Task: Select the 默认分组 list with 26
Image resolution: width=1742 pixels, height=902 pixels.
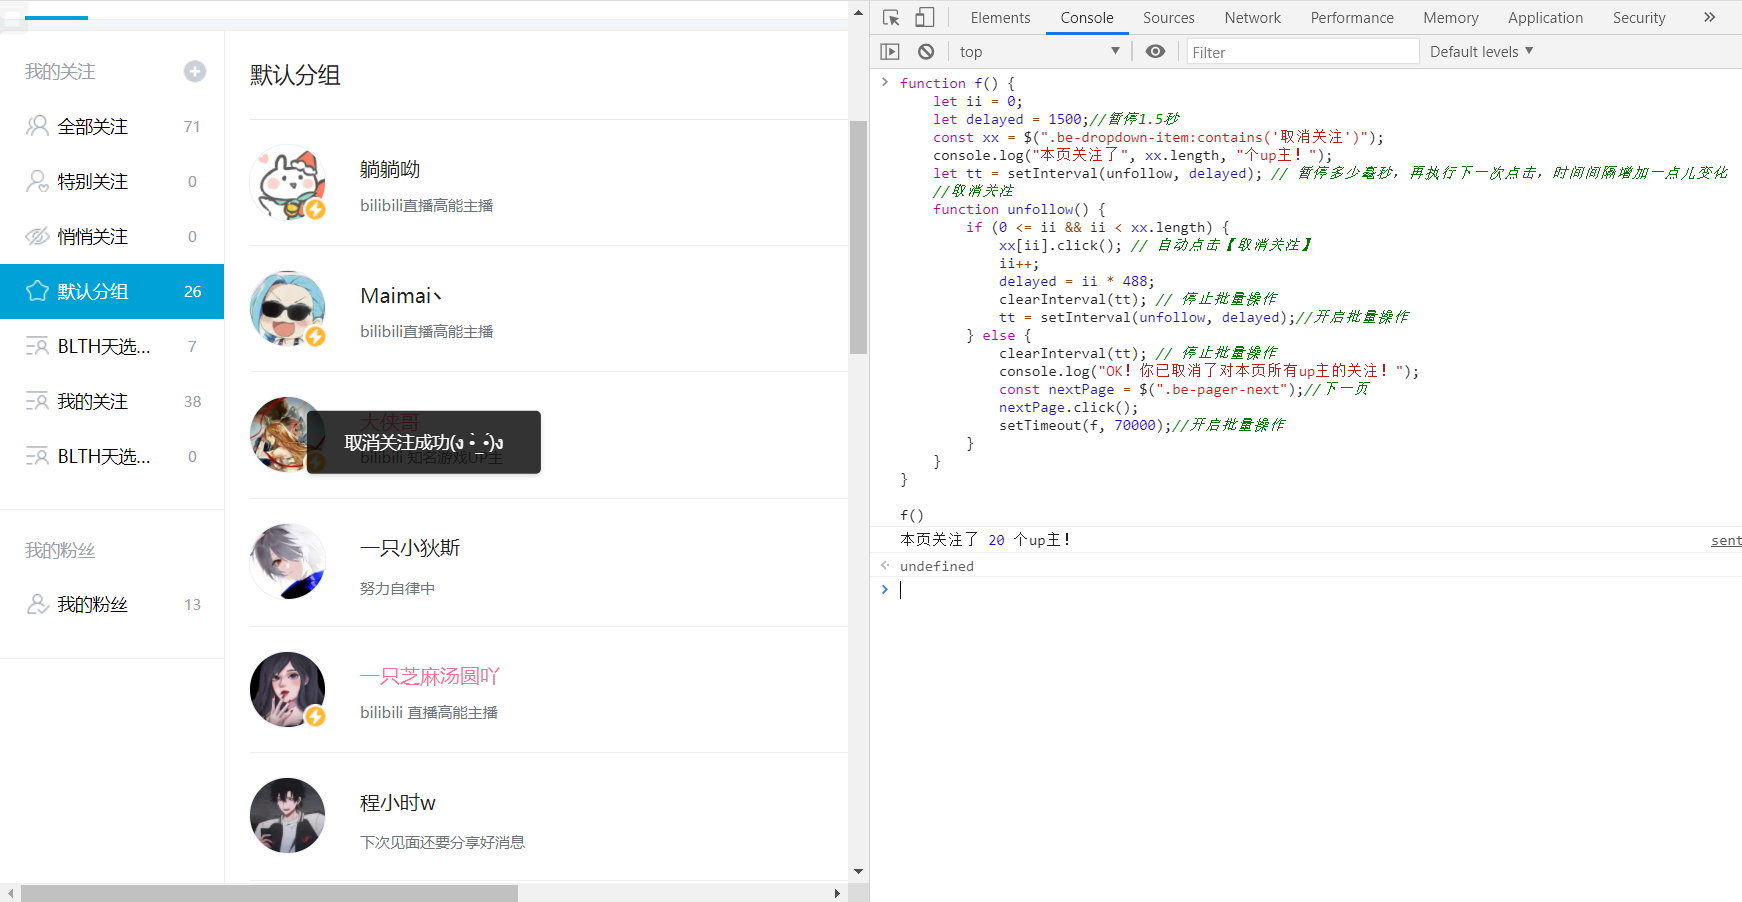Action: pyautogui.click(x=112, y=291)
